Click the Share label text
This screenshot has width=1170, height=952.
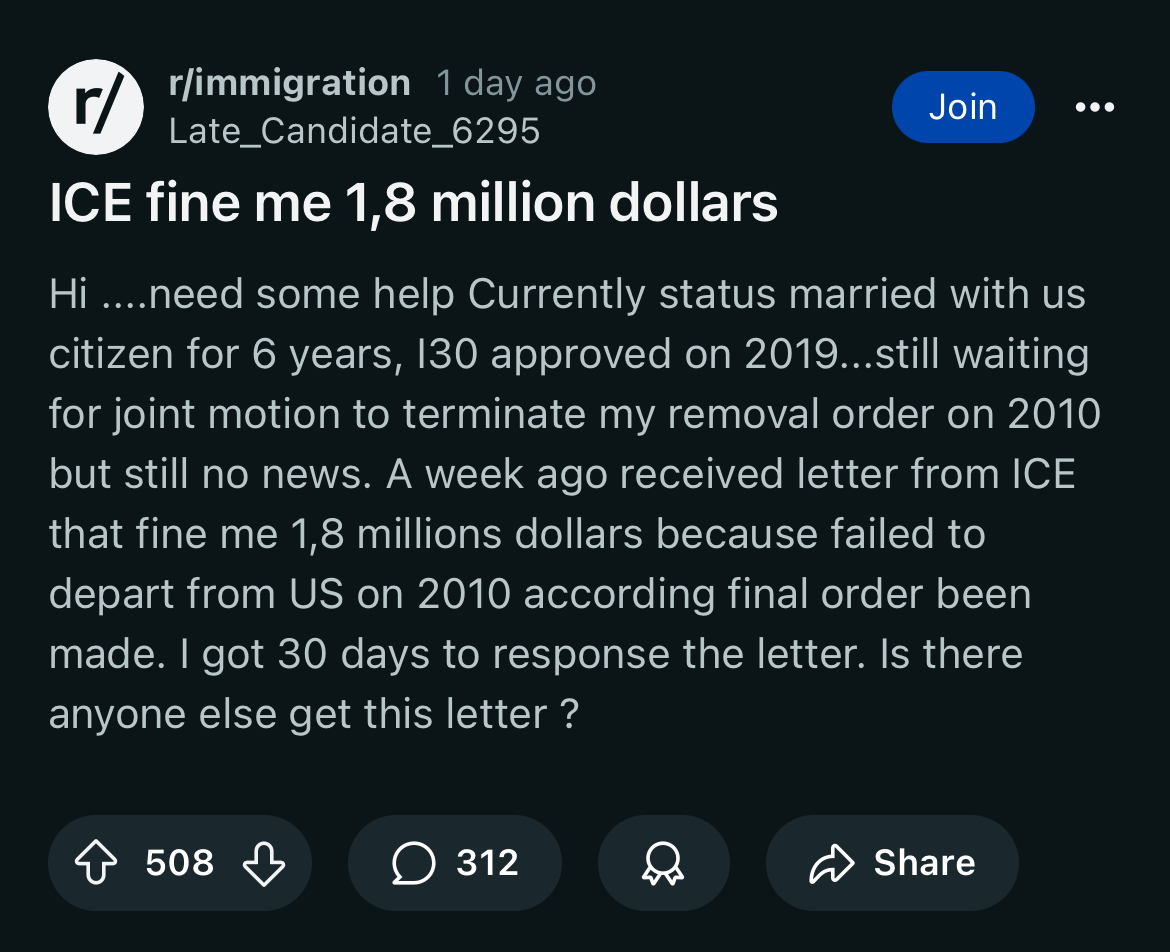pyautogui.click(x=925, y=862)
